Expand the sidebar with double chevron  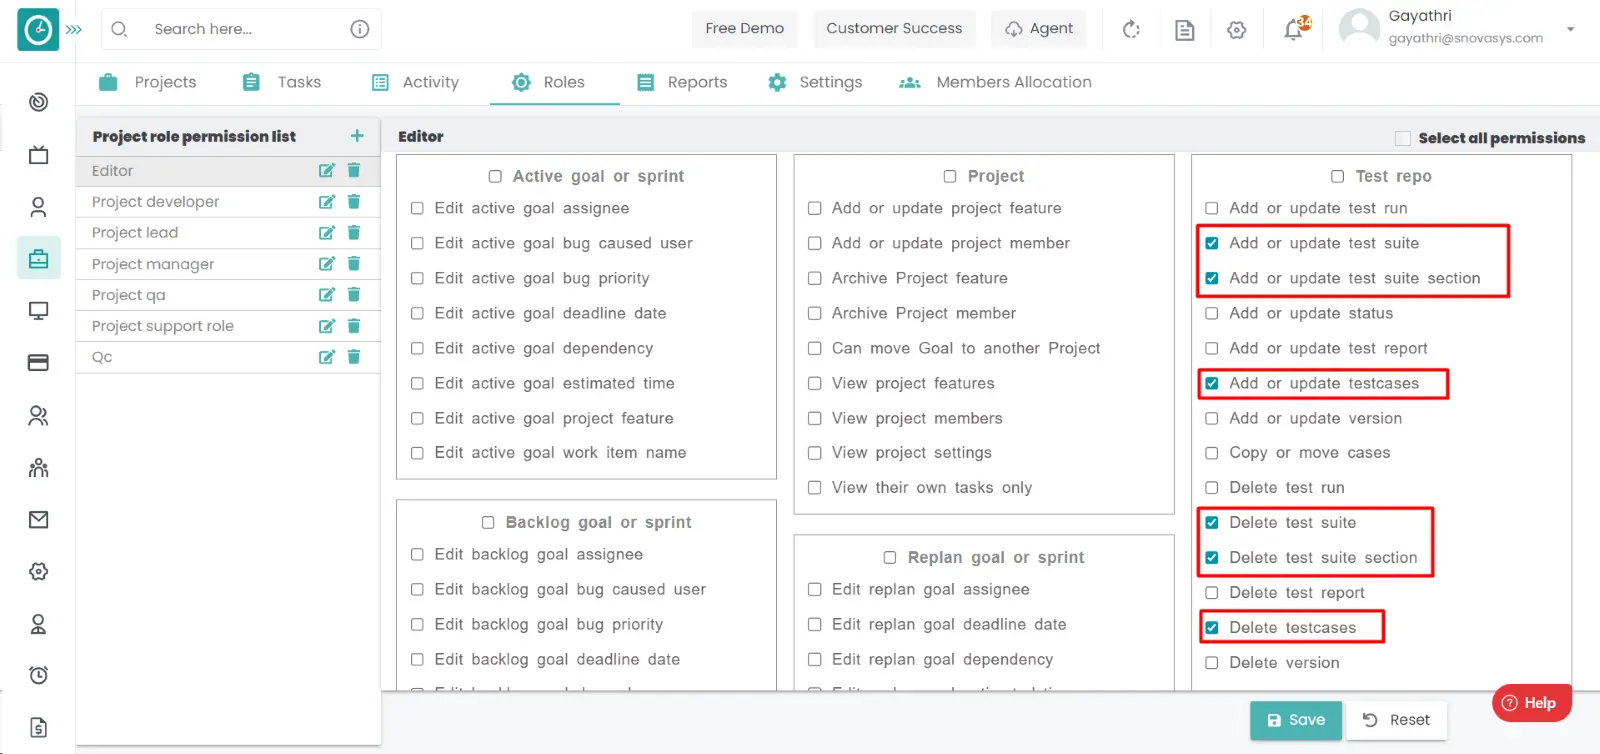(74, 30)
